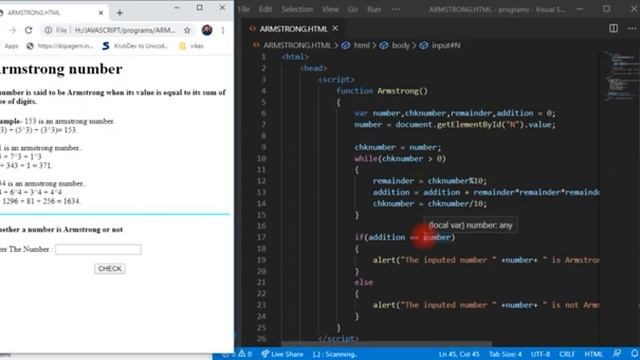
Task: Click "remainder = chknumber%10;" line
Action: click(430, 181)
